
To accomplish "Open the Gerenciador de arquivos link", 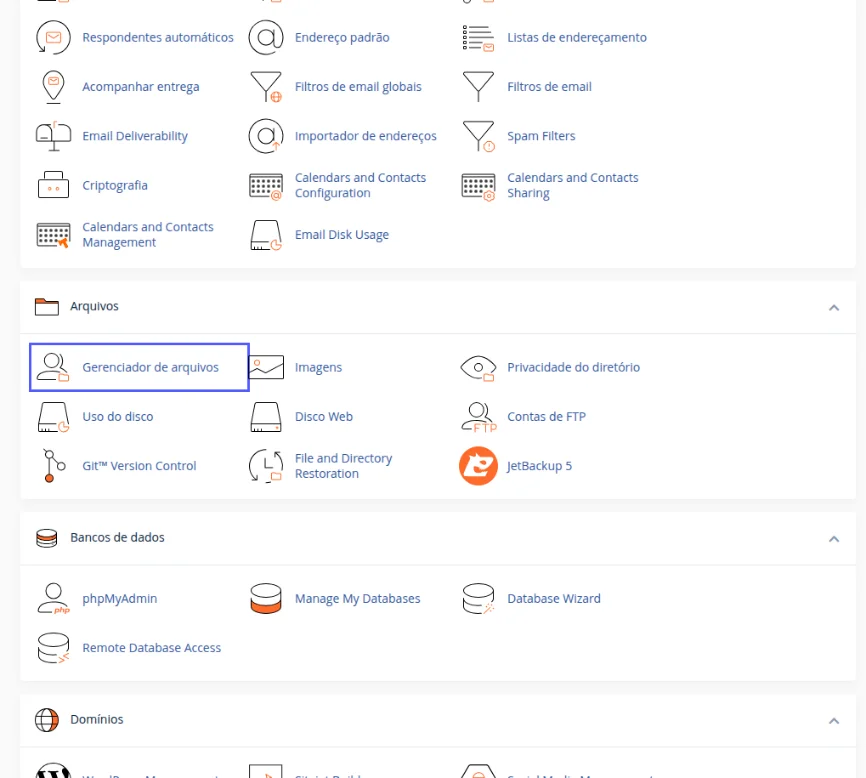I will point(150,367).
